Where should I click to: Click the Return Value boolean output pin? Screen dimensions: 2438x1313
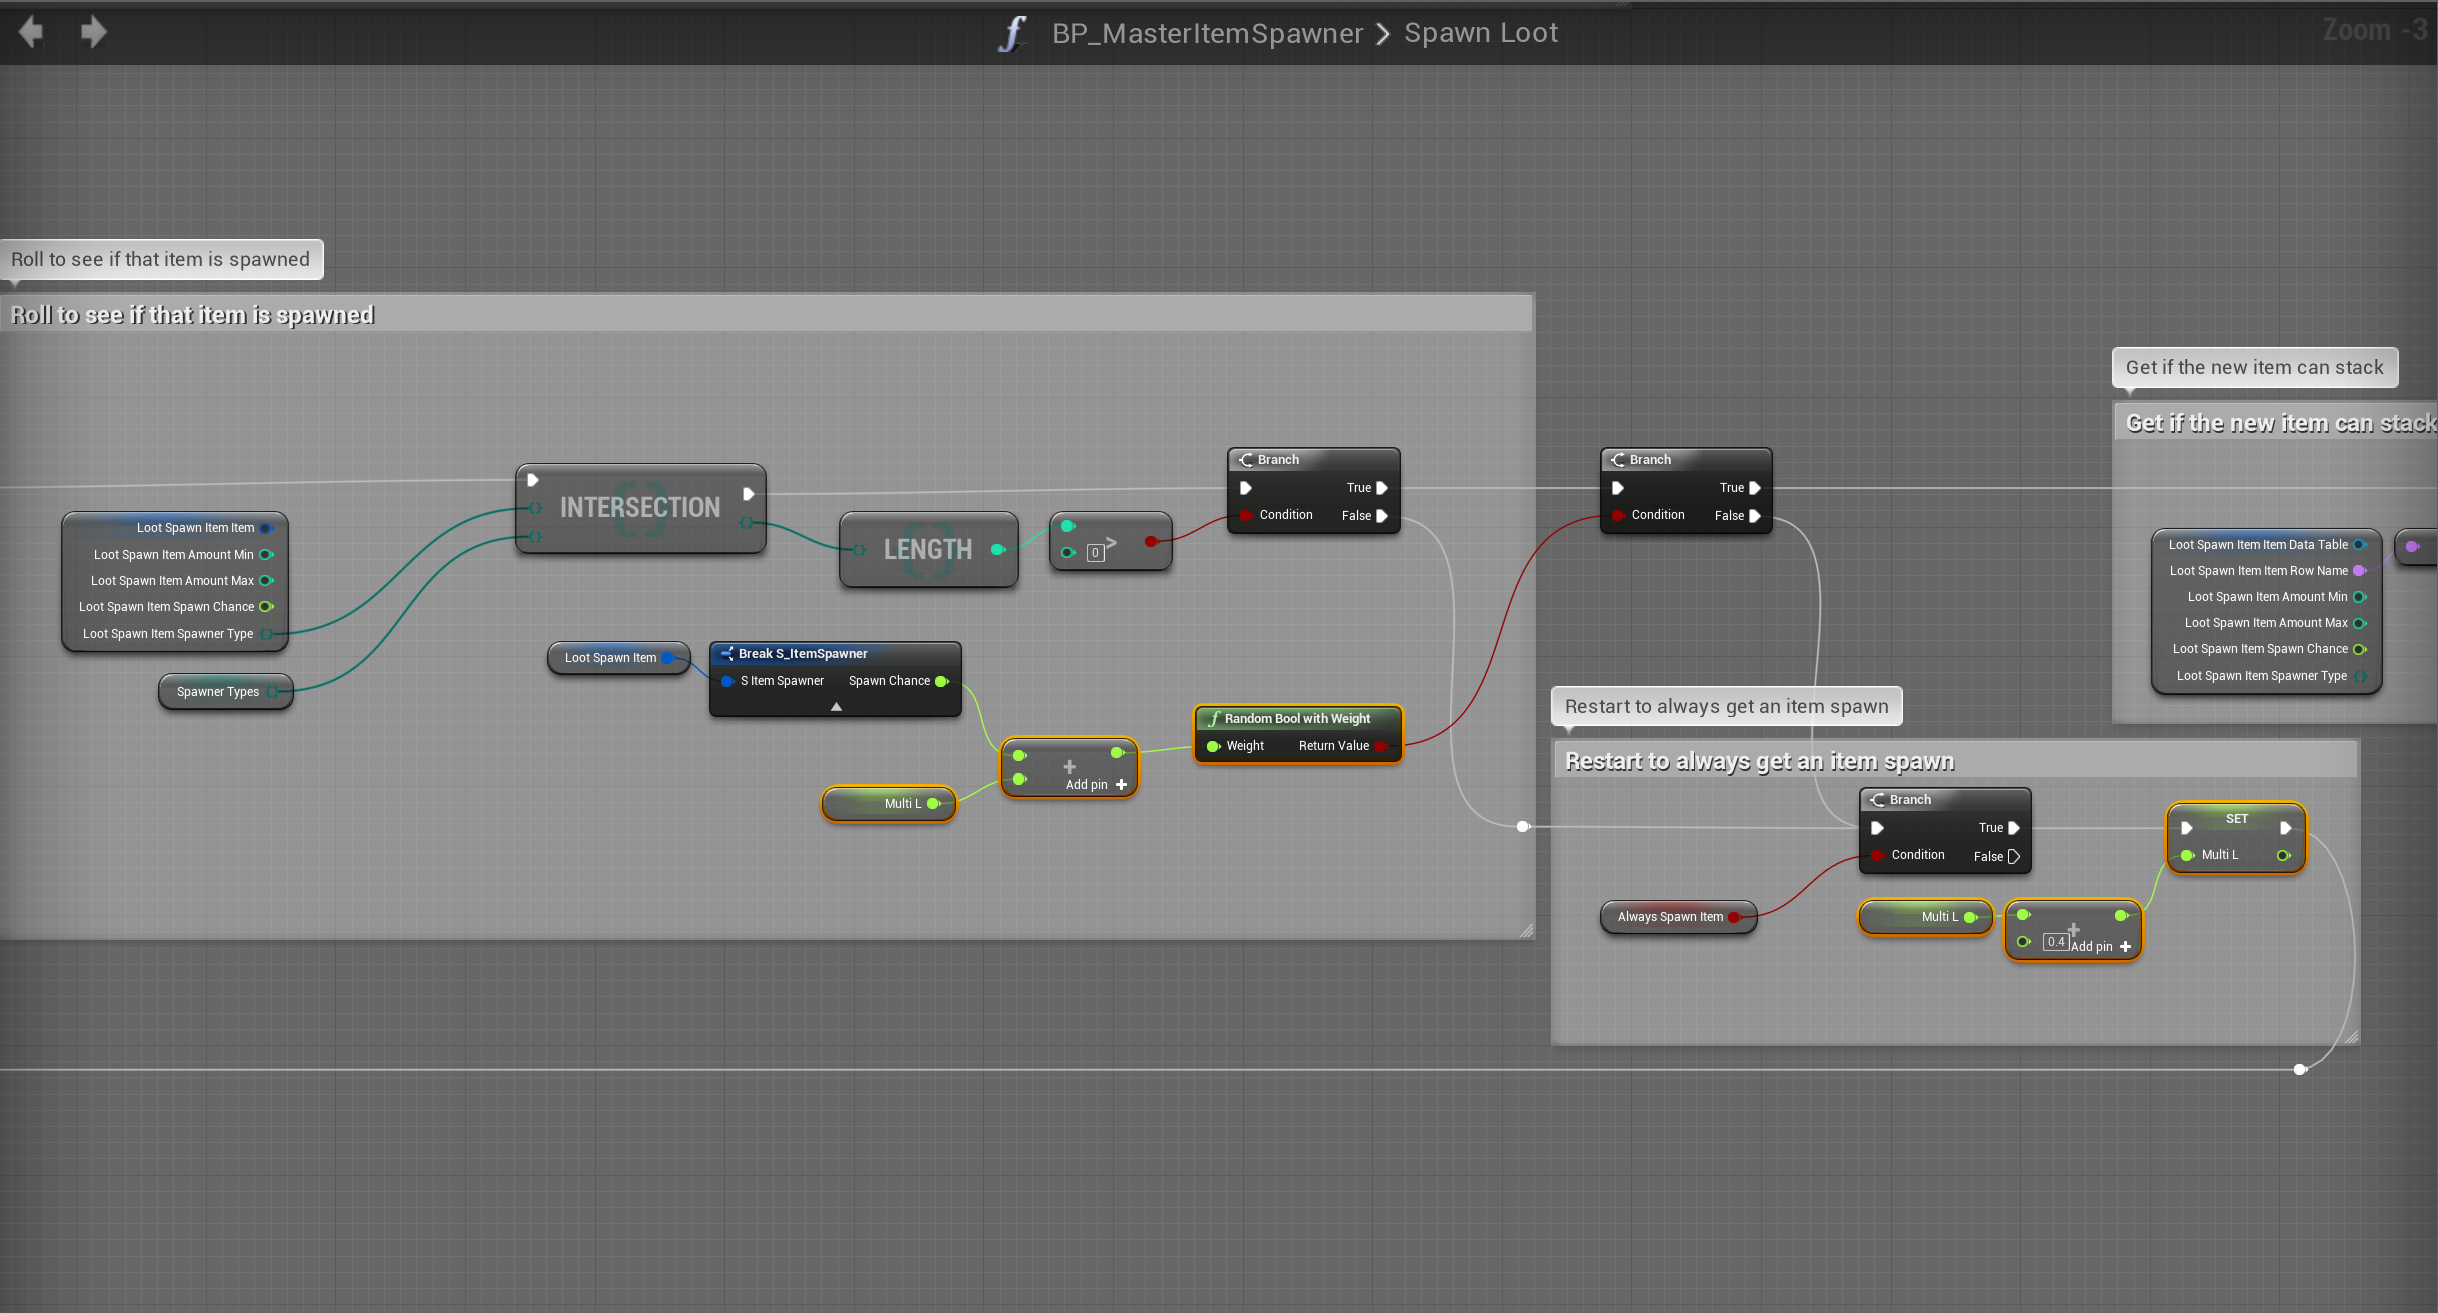click(x=1381, y=746)
